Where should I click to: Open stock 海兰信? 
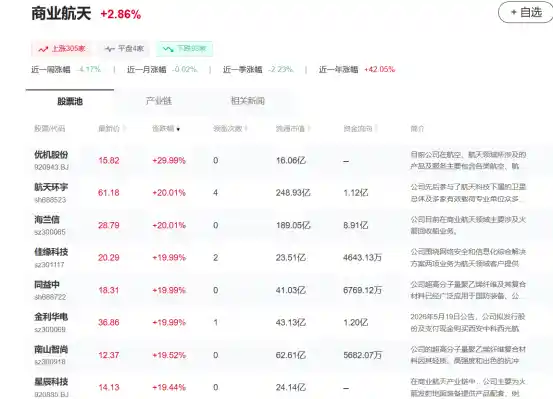click(x=47, y=220)
